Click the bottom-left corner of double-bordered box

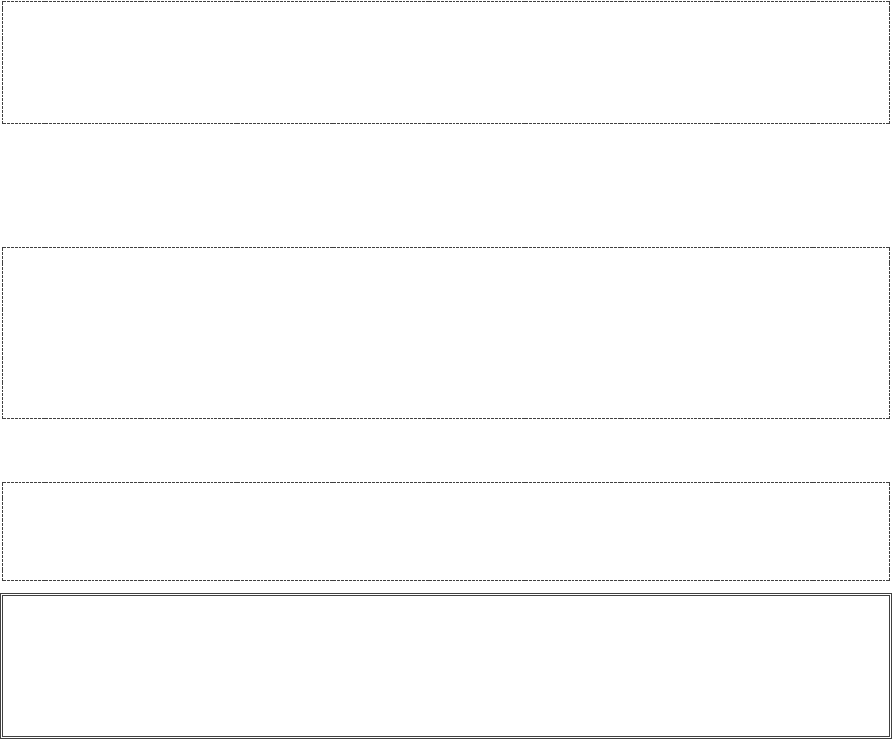coord(2,736)
